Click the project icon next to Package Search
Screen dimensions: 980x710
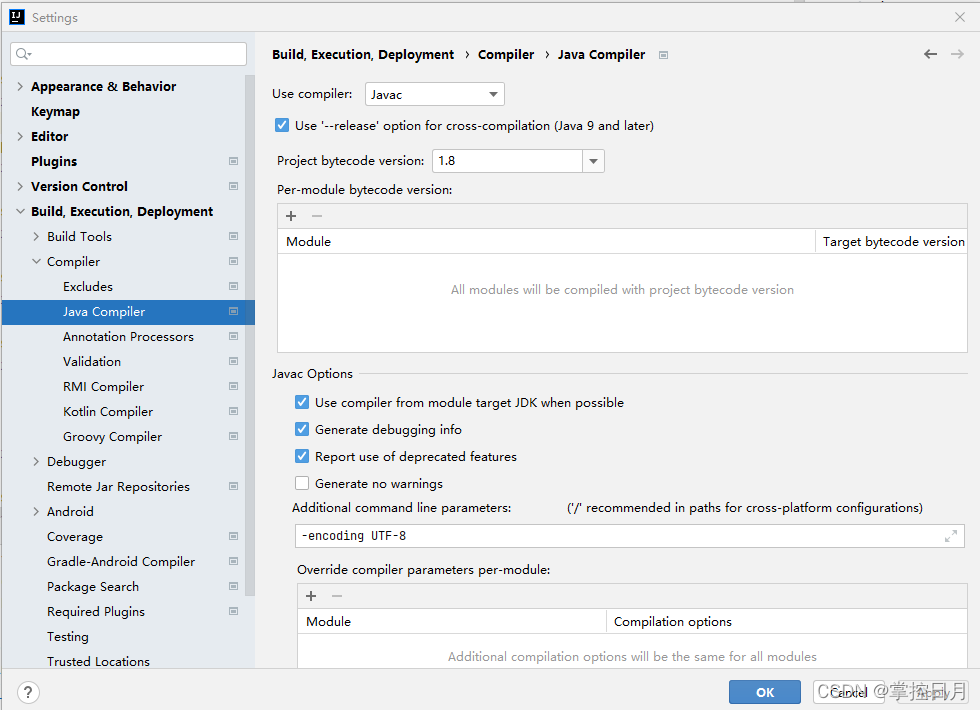(233, 586)
